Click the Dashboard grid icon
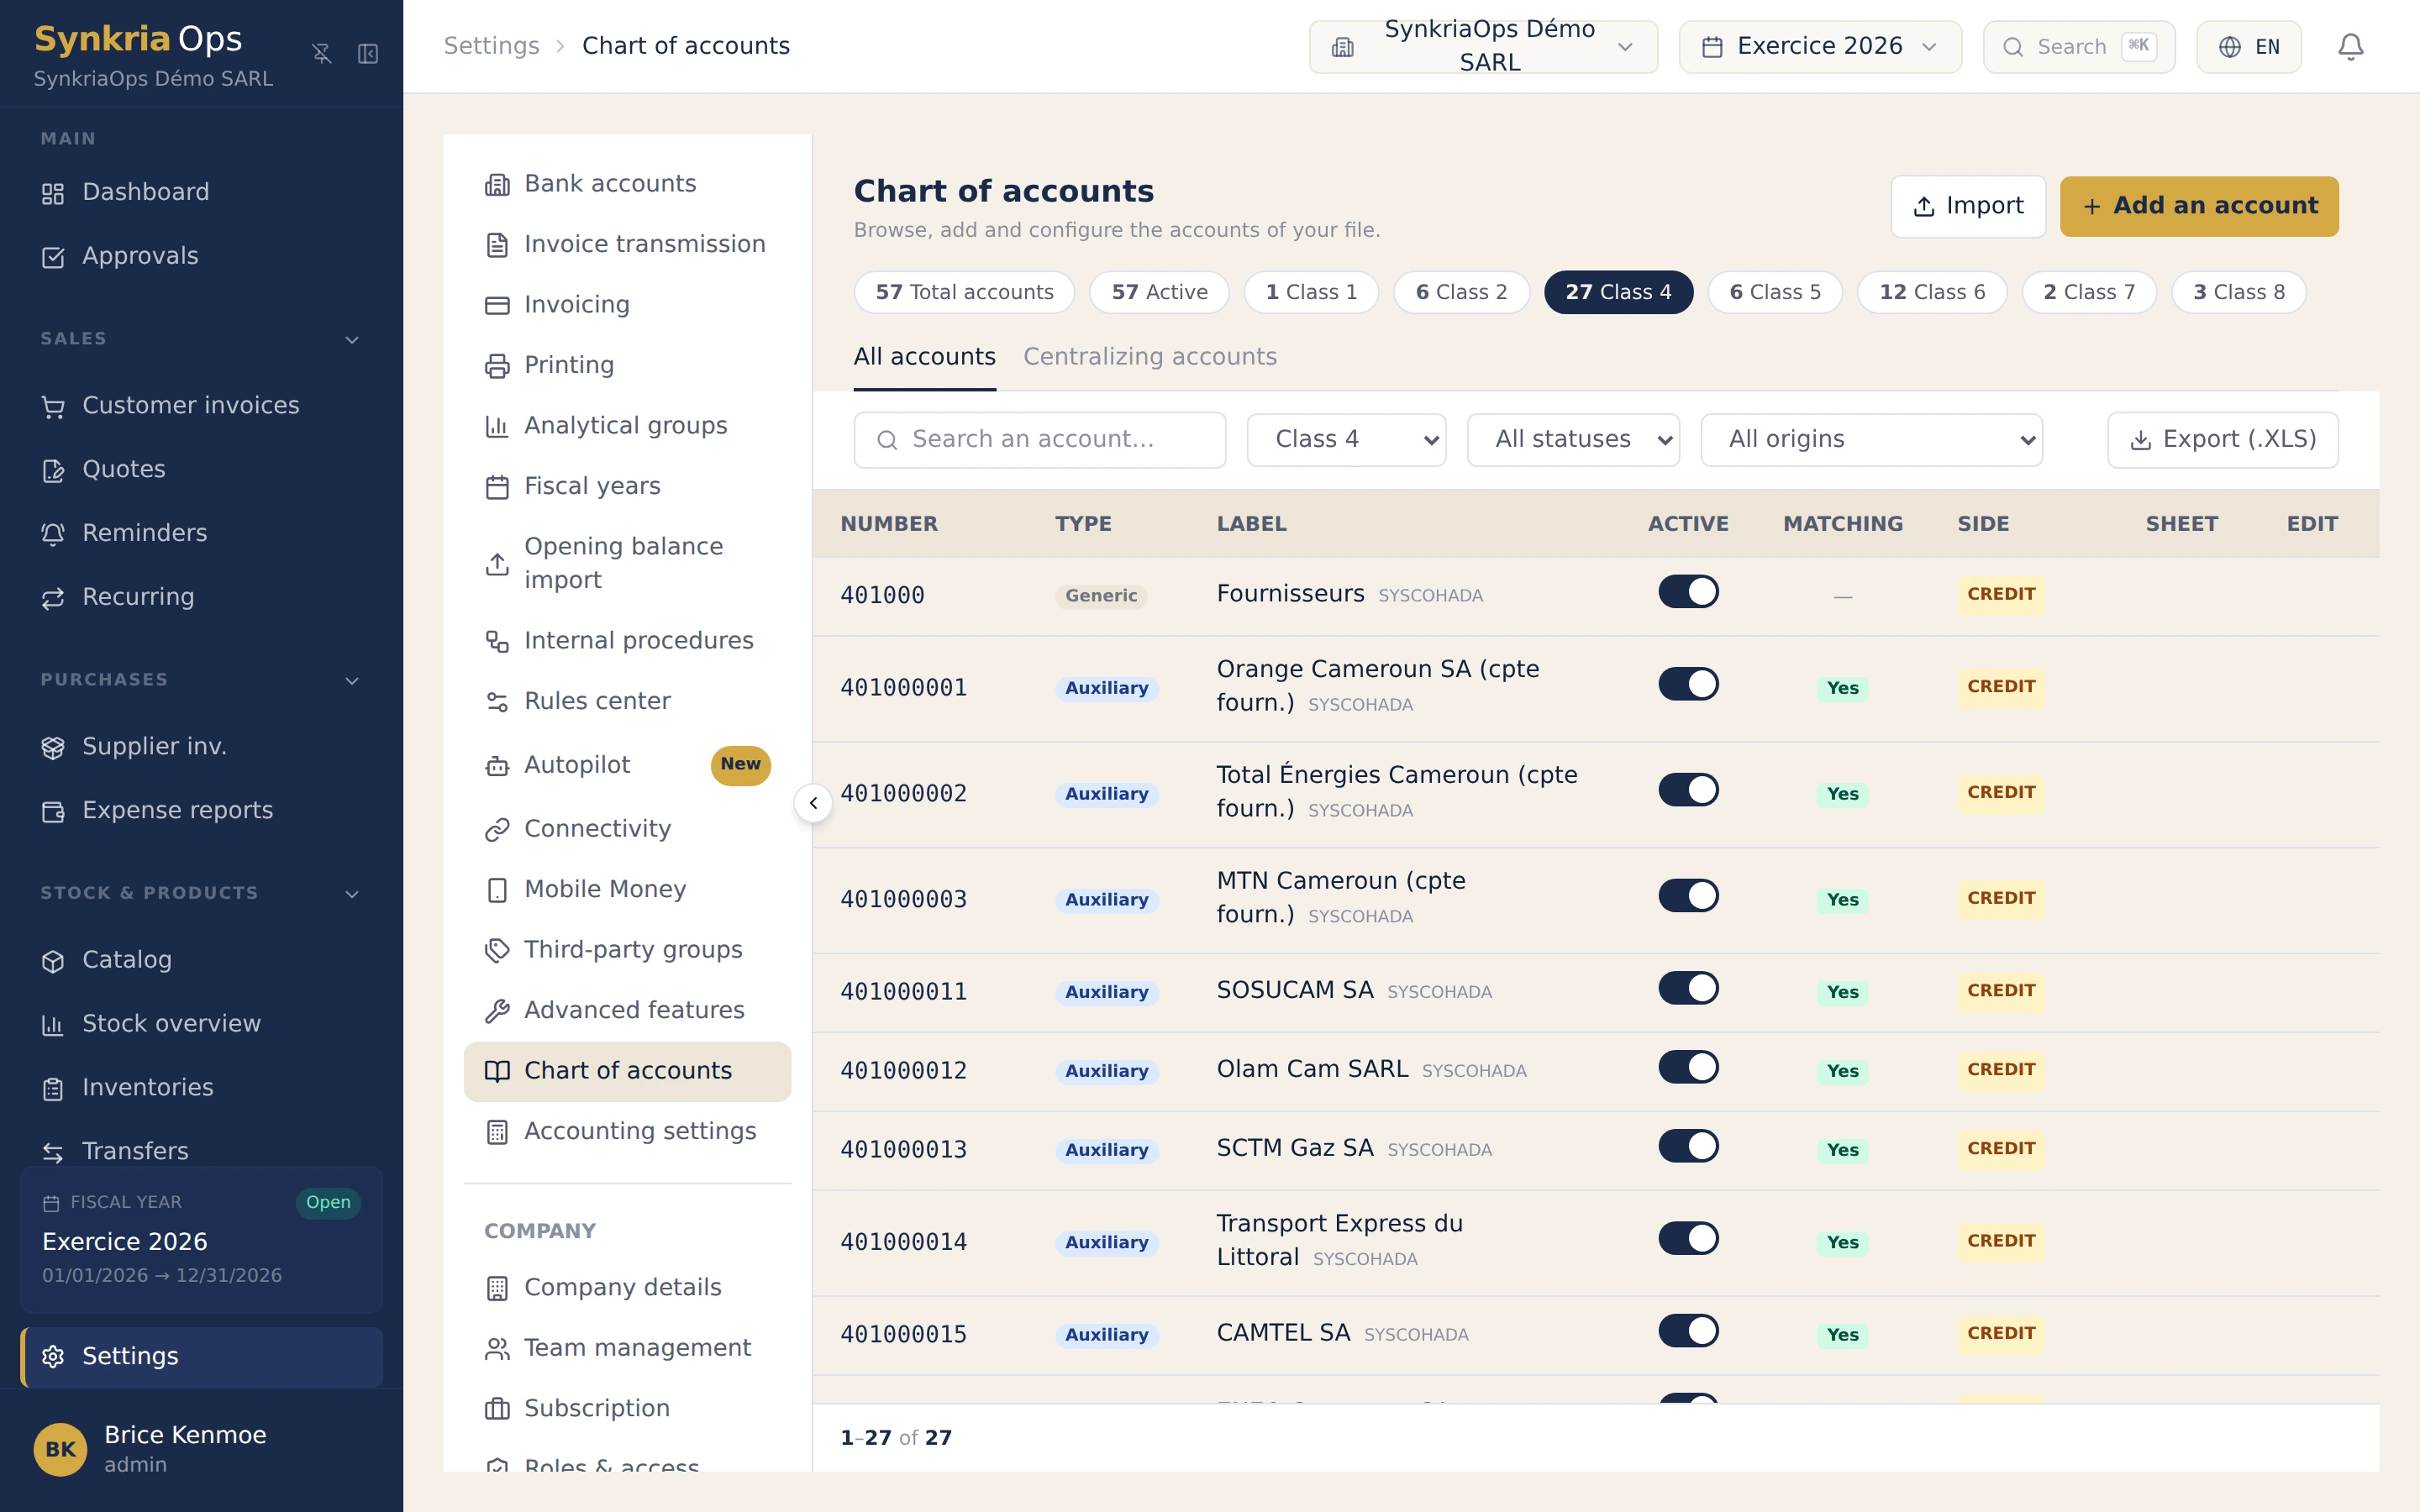Viewport: 2420px width, 1512px height. [x=53, y=193]
